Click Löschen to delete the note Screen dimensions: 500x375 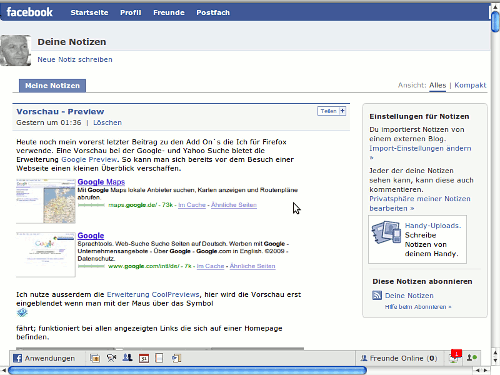tap(107, 123)
